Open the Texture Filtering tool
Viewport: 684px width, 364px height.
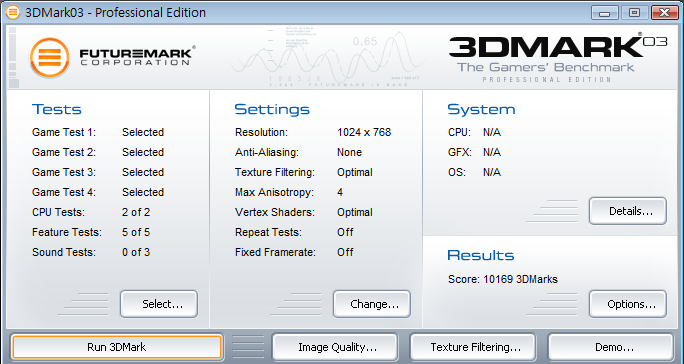click(x=473, y=347)
